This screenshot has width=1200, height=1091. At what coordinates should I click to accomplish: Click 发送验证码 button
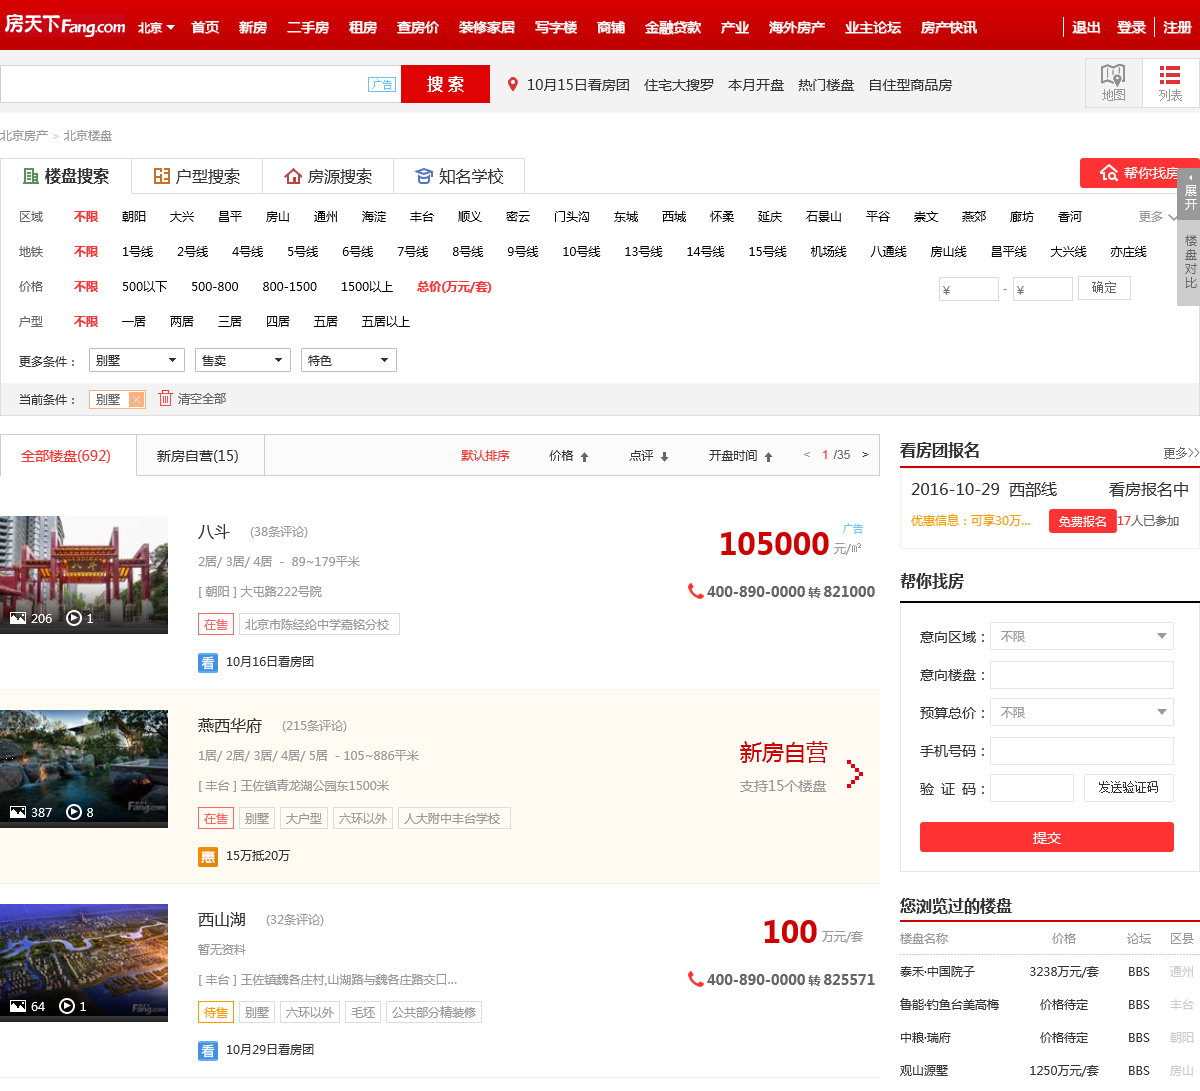(1129, 788)
